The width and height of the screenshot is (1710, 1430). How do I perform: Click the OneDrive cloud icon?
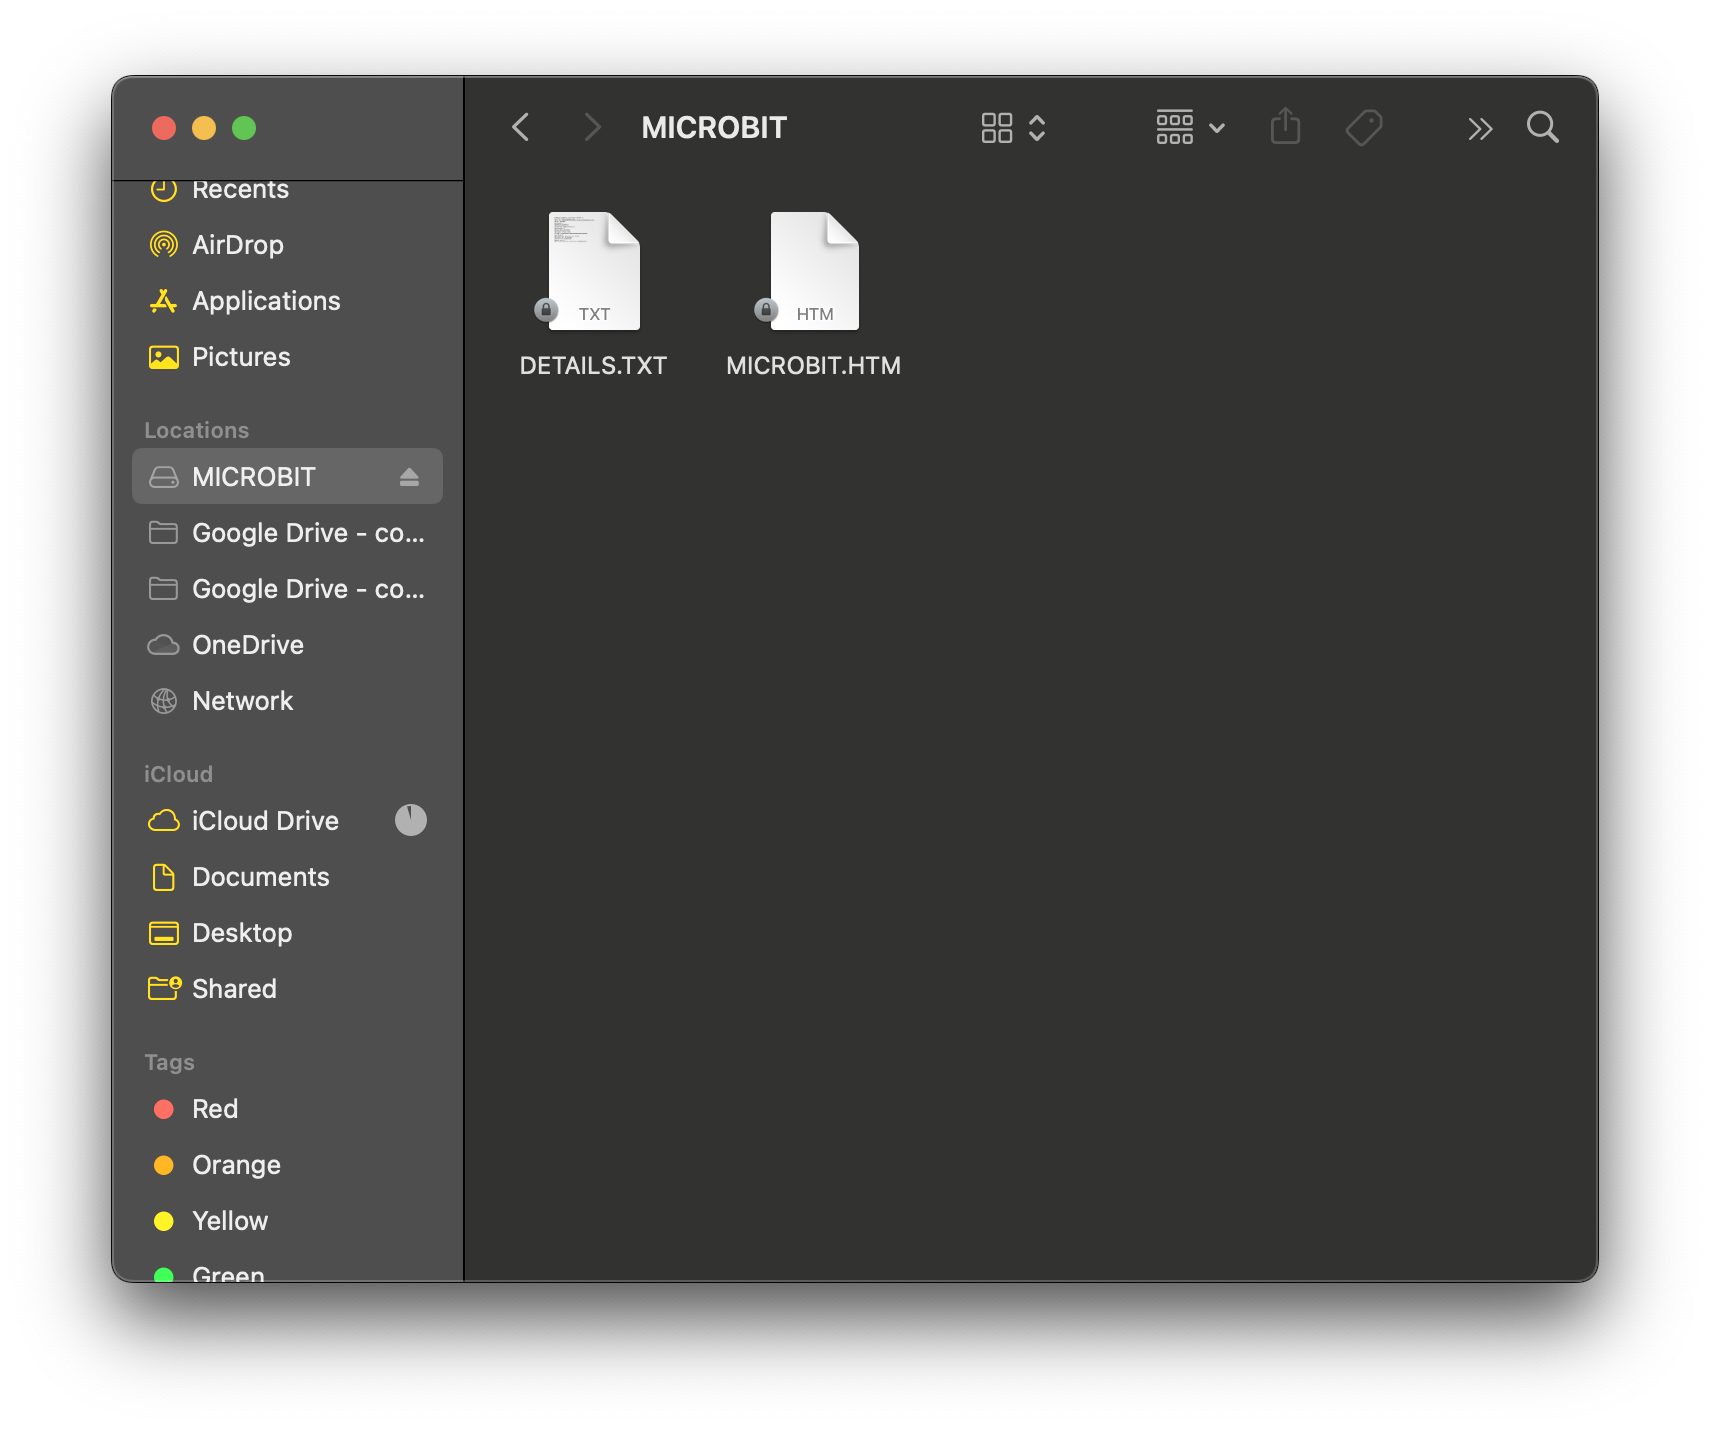(163, 645)
